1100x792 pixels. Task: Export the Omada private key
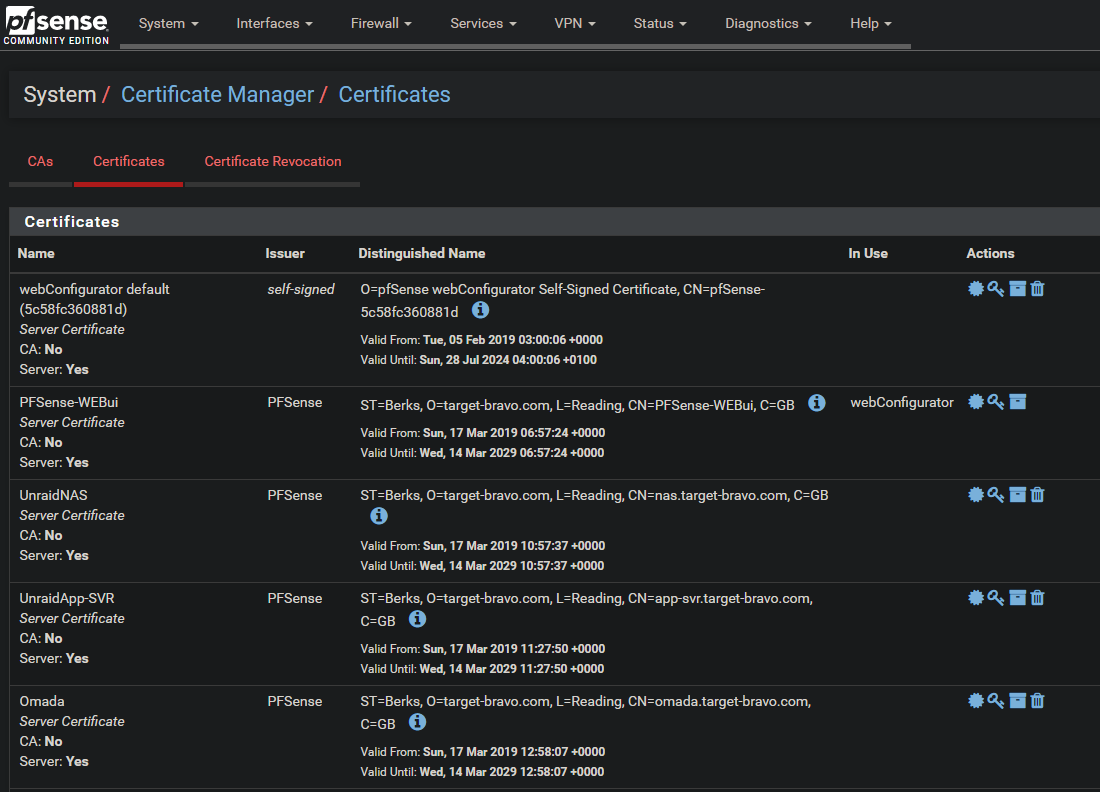(x=995, y=700)
